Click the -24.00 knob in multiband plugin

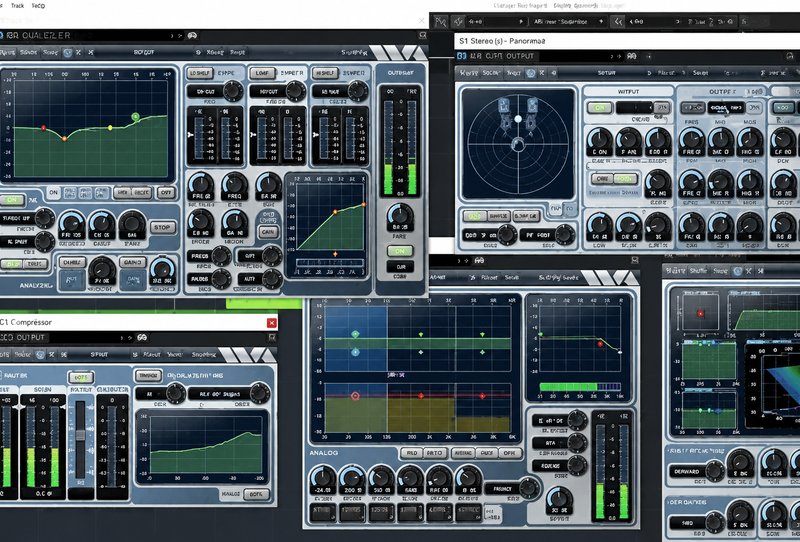(322, 479)
